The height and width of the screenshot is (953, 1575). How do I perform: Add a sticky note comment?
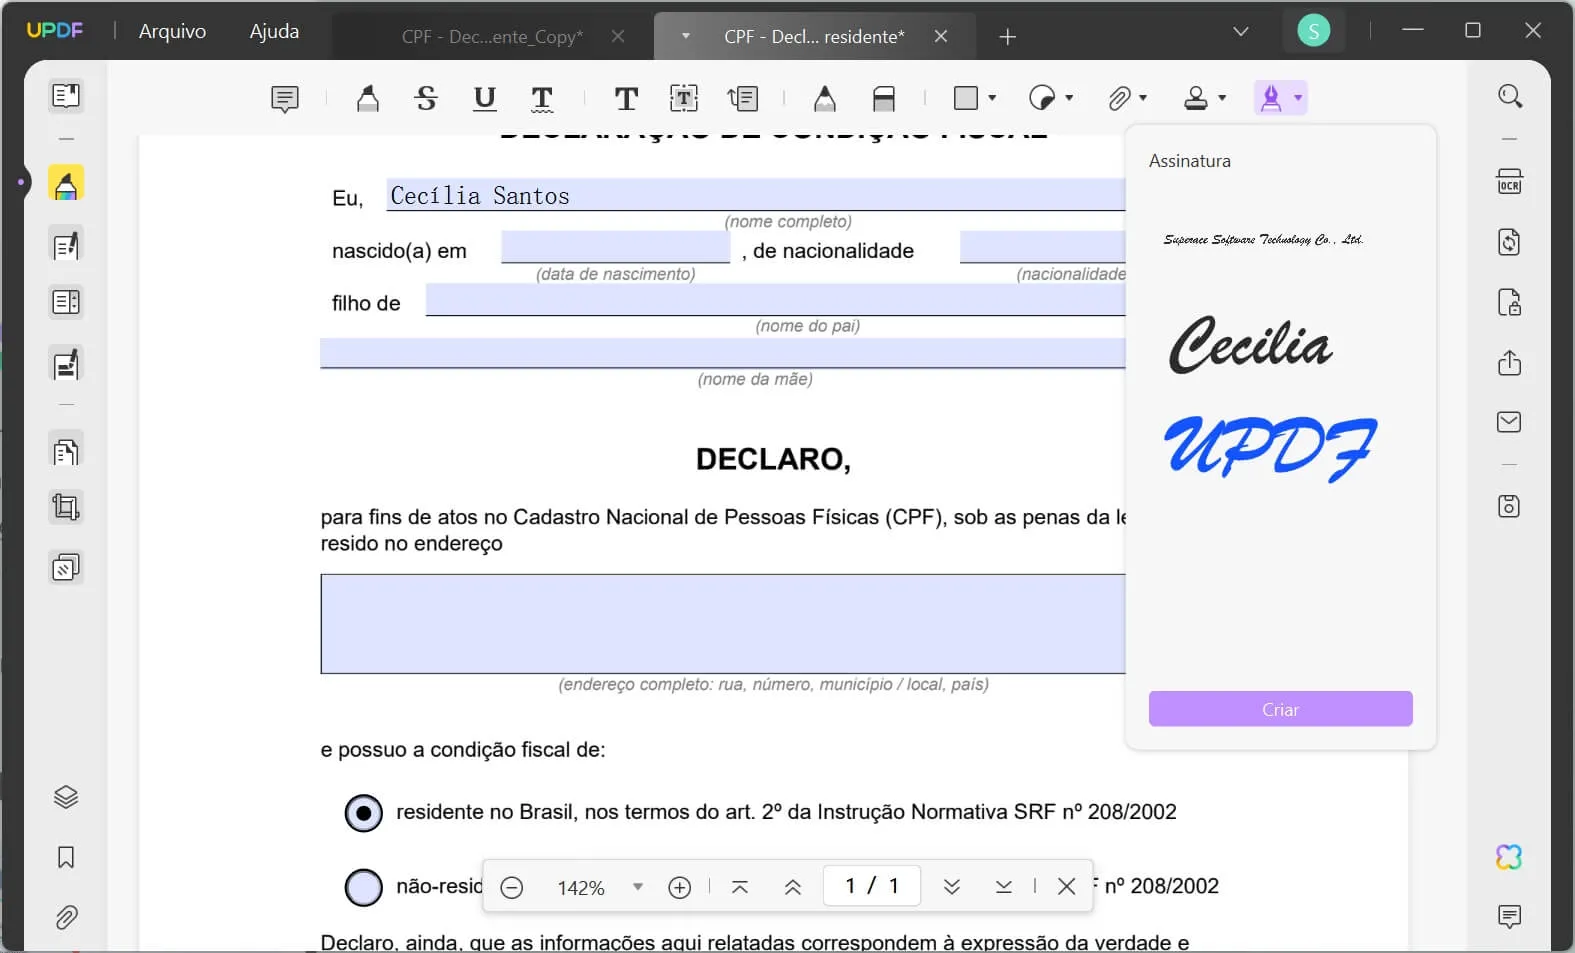click(285, 99)
